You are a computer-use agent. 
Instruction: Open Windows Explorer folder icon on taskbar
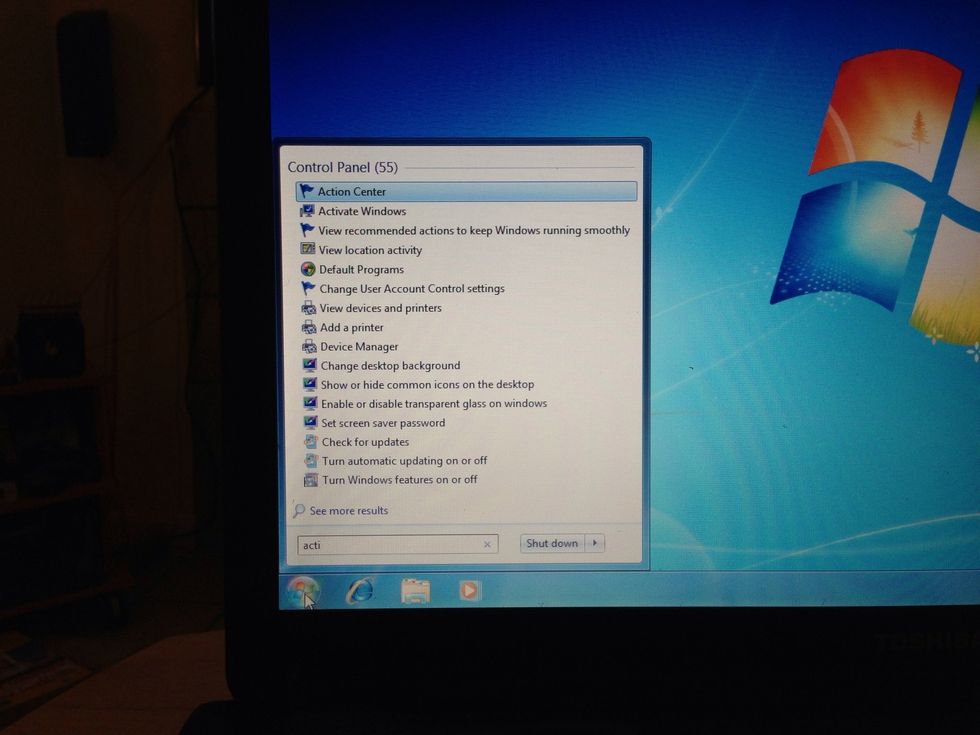pyautogui.click(x=415, y=591)
